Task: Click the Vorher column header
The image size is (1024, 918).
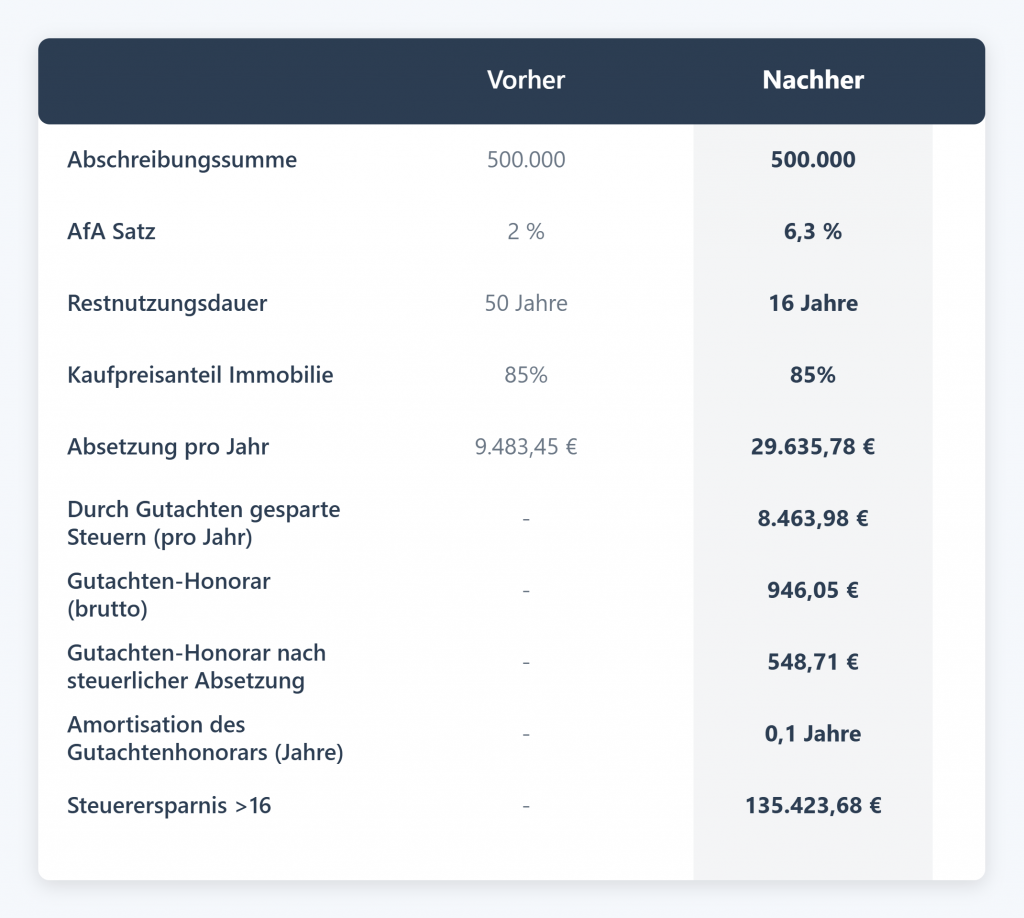Action: [x=526, y=81]
